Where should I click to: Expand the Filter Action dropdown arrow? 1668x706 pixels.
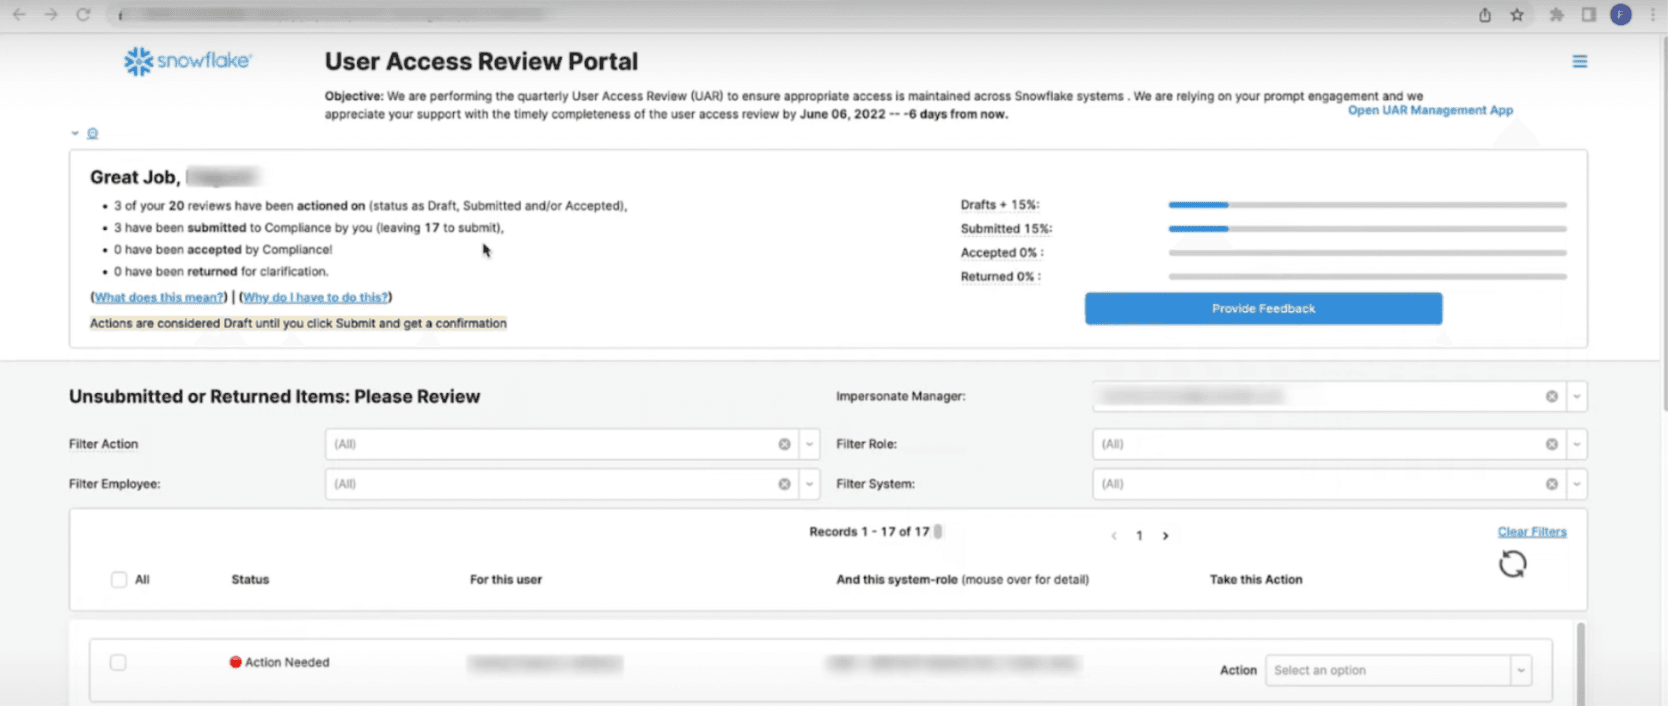pos(809,444)
